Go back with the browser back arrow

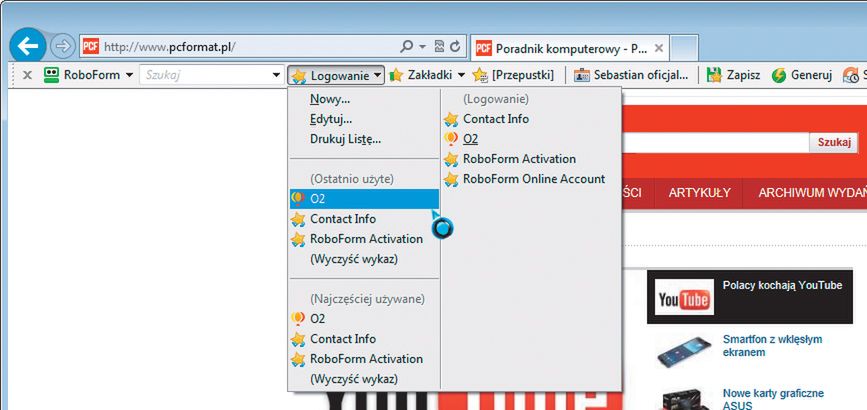(x=28, y=46)
